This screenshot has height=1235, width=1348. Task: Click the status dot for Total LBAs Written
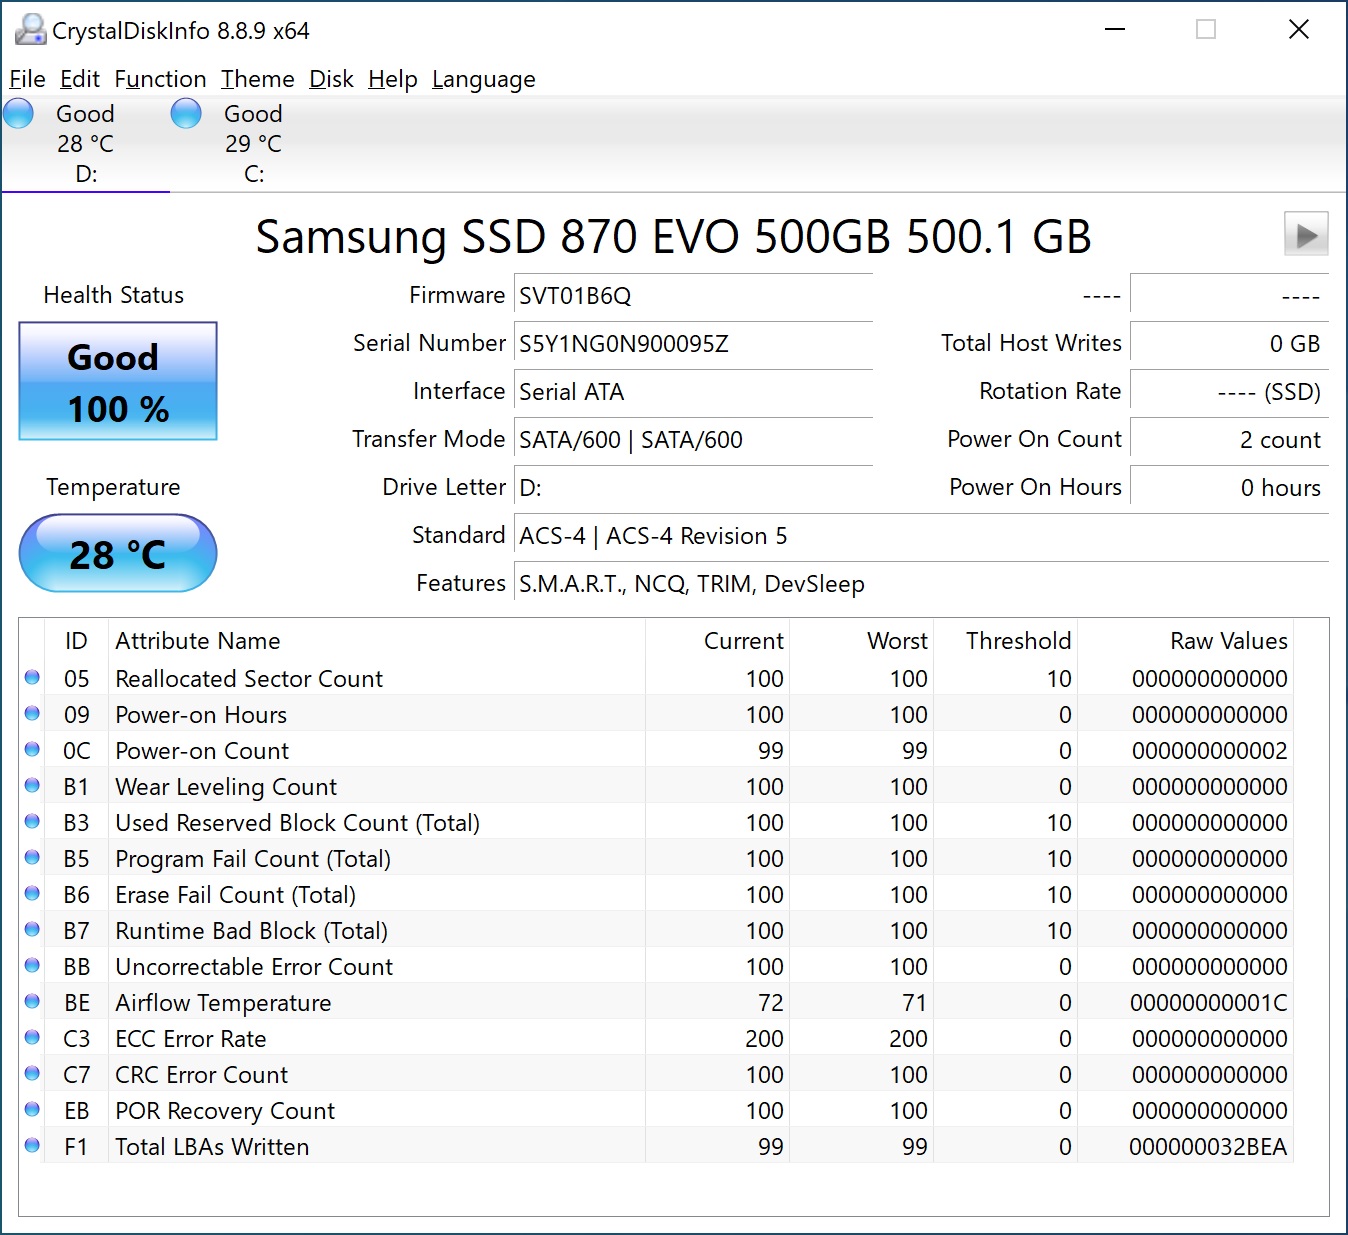(x=32, y=1146)
